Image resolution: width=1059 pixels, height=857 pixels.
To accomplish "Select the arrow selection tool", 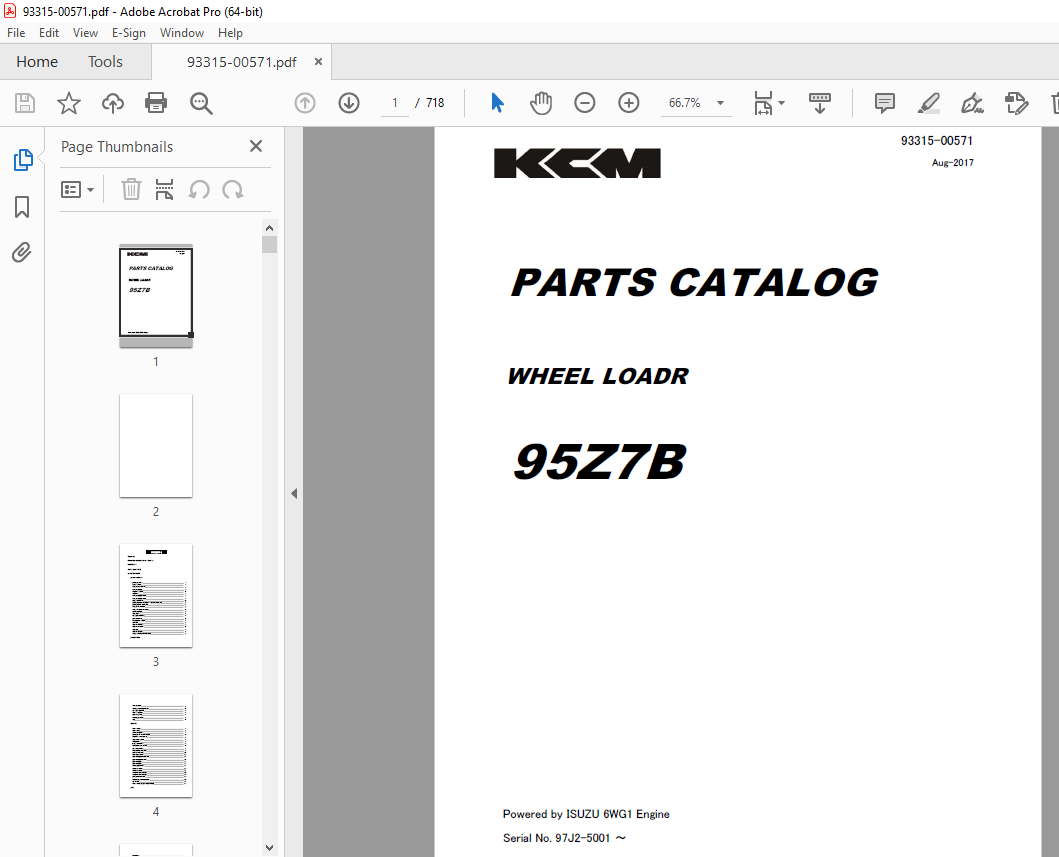I will 497,103.
